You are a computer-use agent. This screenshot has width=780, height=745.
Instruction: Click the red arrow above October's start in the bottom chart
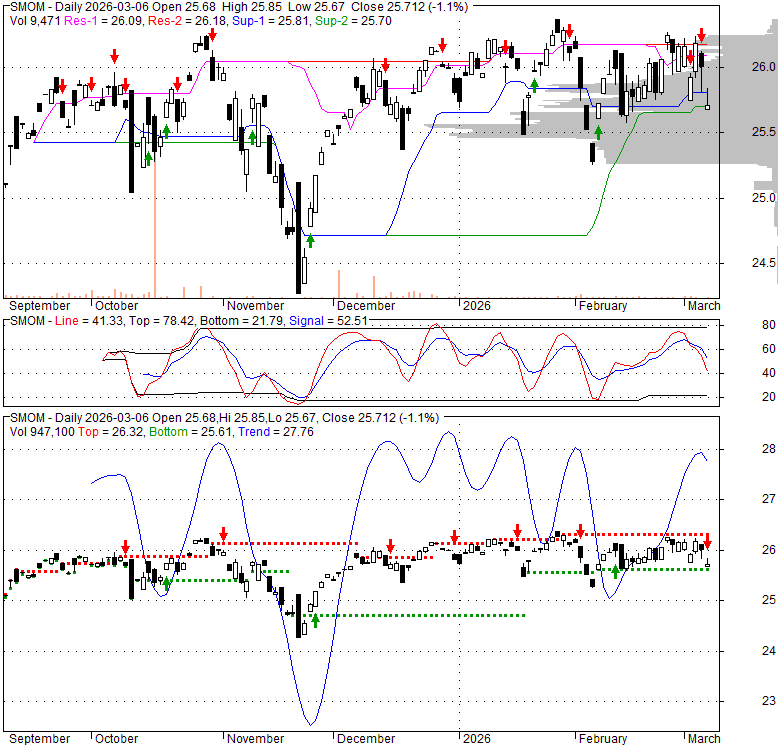pyautogui.click(x=125, y=547)
